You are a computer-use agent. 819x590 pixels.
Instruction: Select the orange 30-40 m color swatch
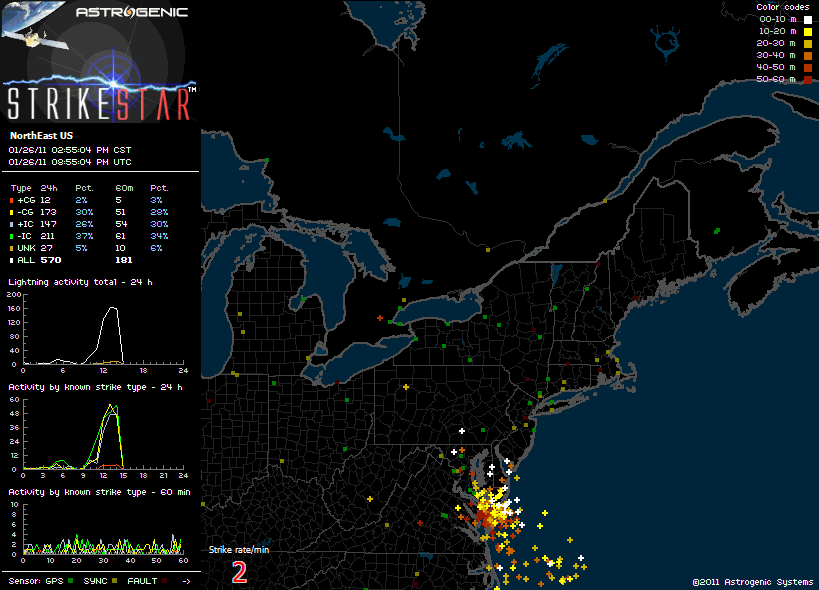click(x=808, y=56)
